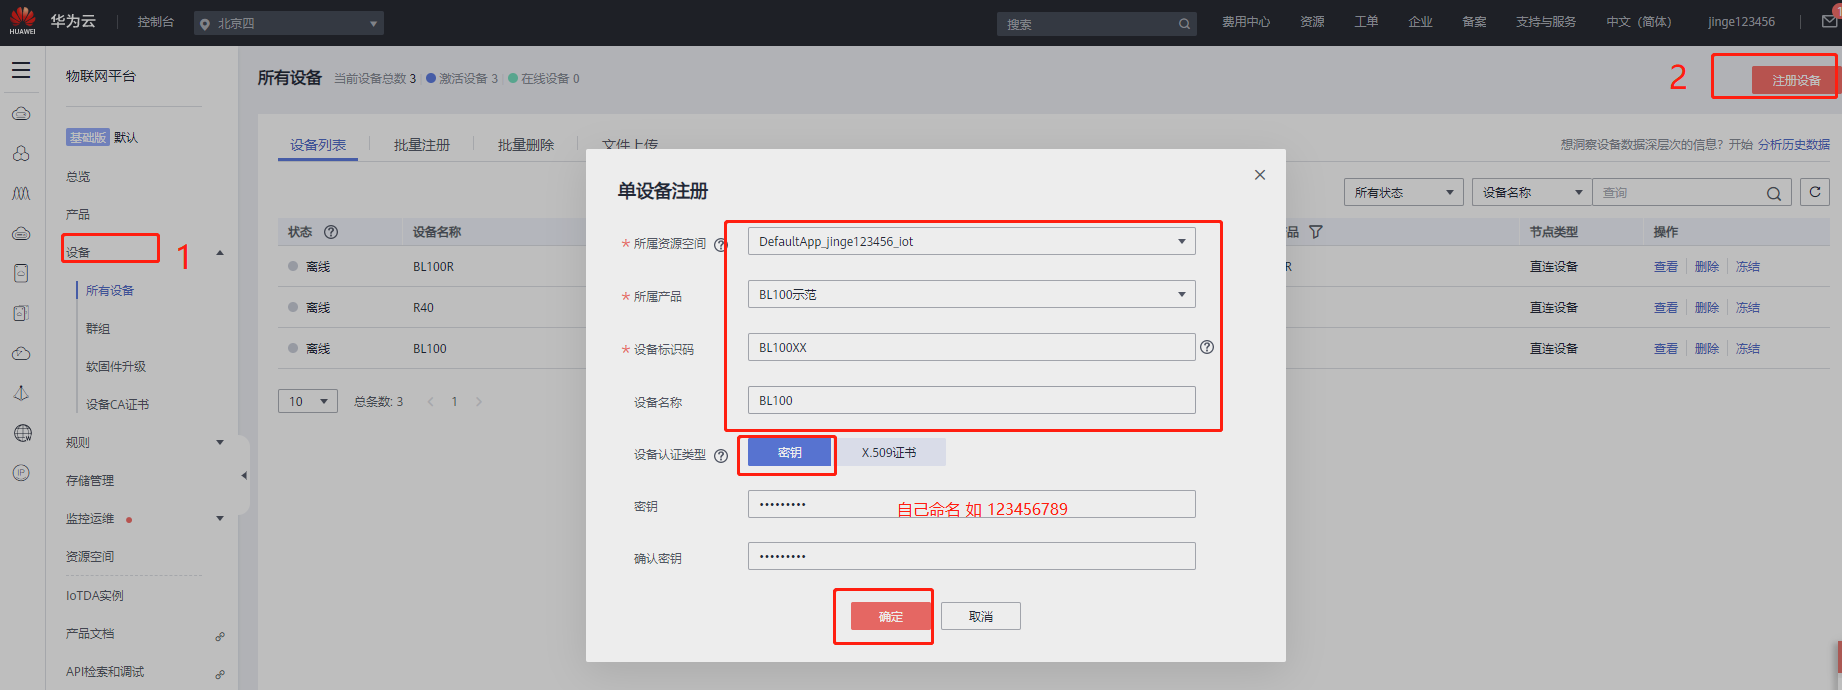Open 总览 in the sidebar
The image size is (1842, 690).
pyautogui.click(x=78, y=177)
